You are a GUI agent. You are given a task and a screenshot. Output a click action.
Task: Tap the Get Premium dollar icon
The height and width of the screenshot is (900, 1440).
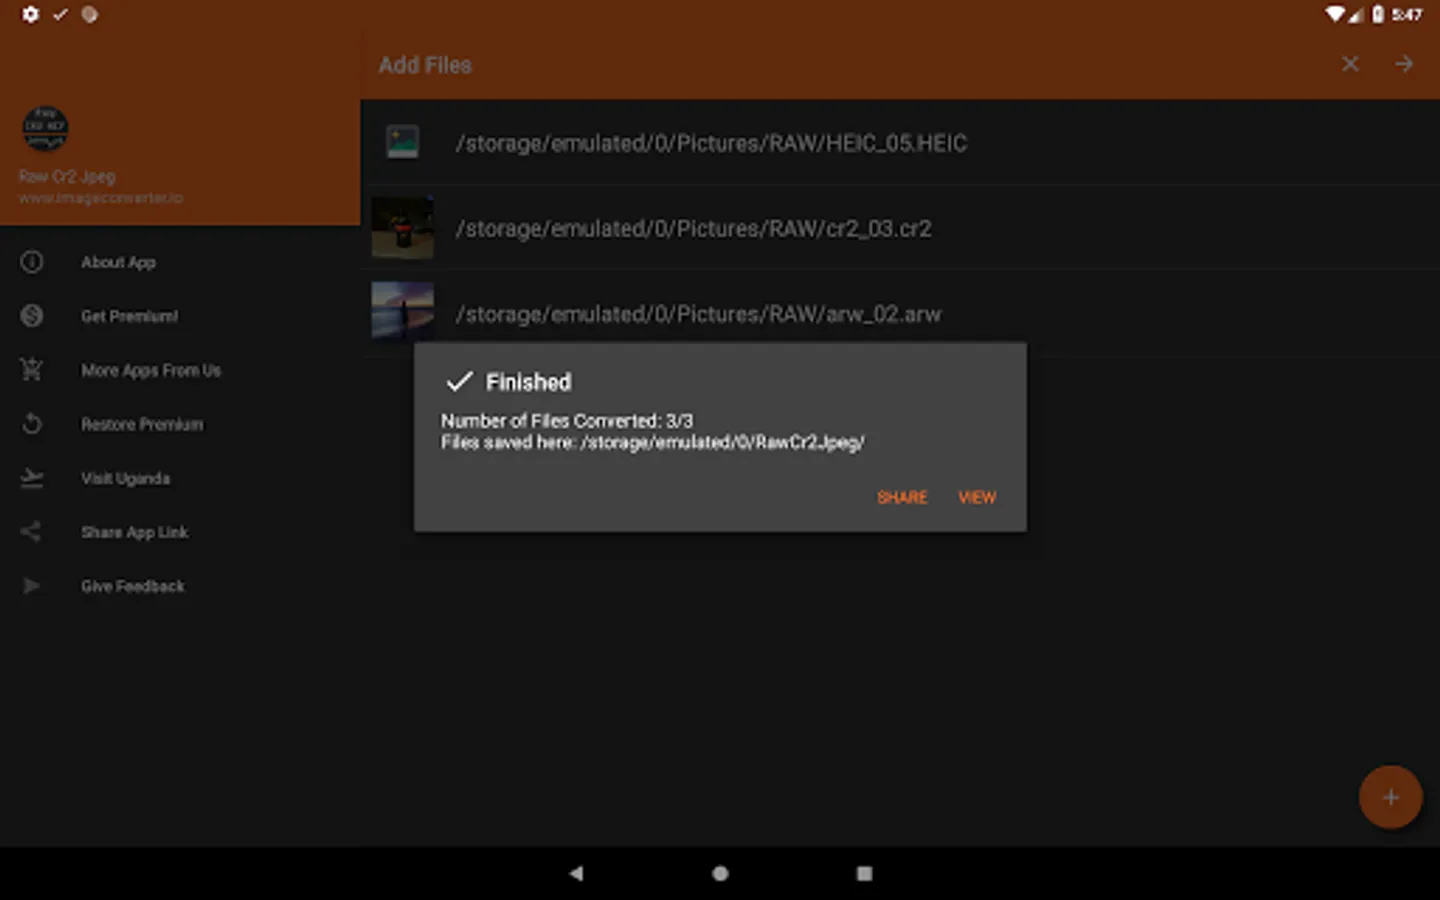pyautogui.click(x=32, y=316)
